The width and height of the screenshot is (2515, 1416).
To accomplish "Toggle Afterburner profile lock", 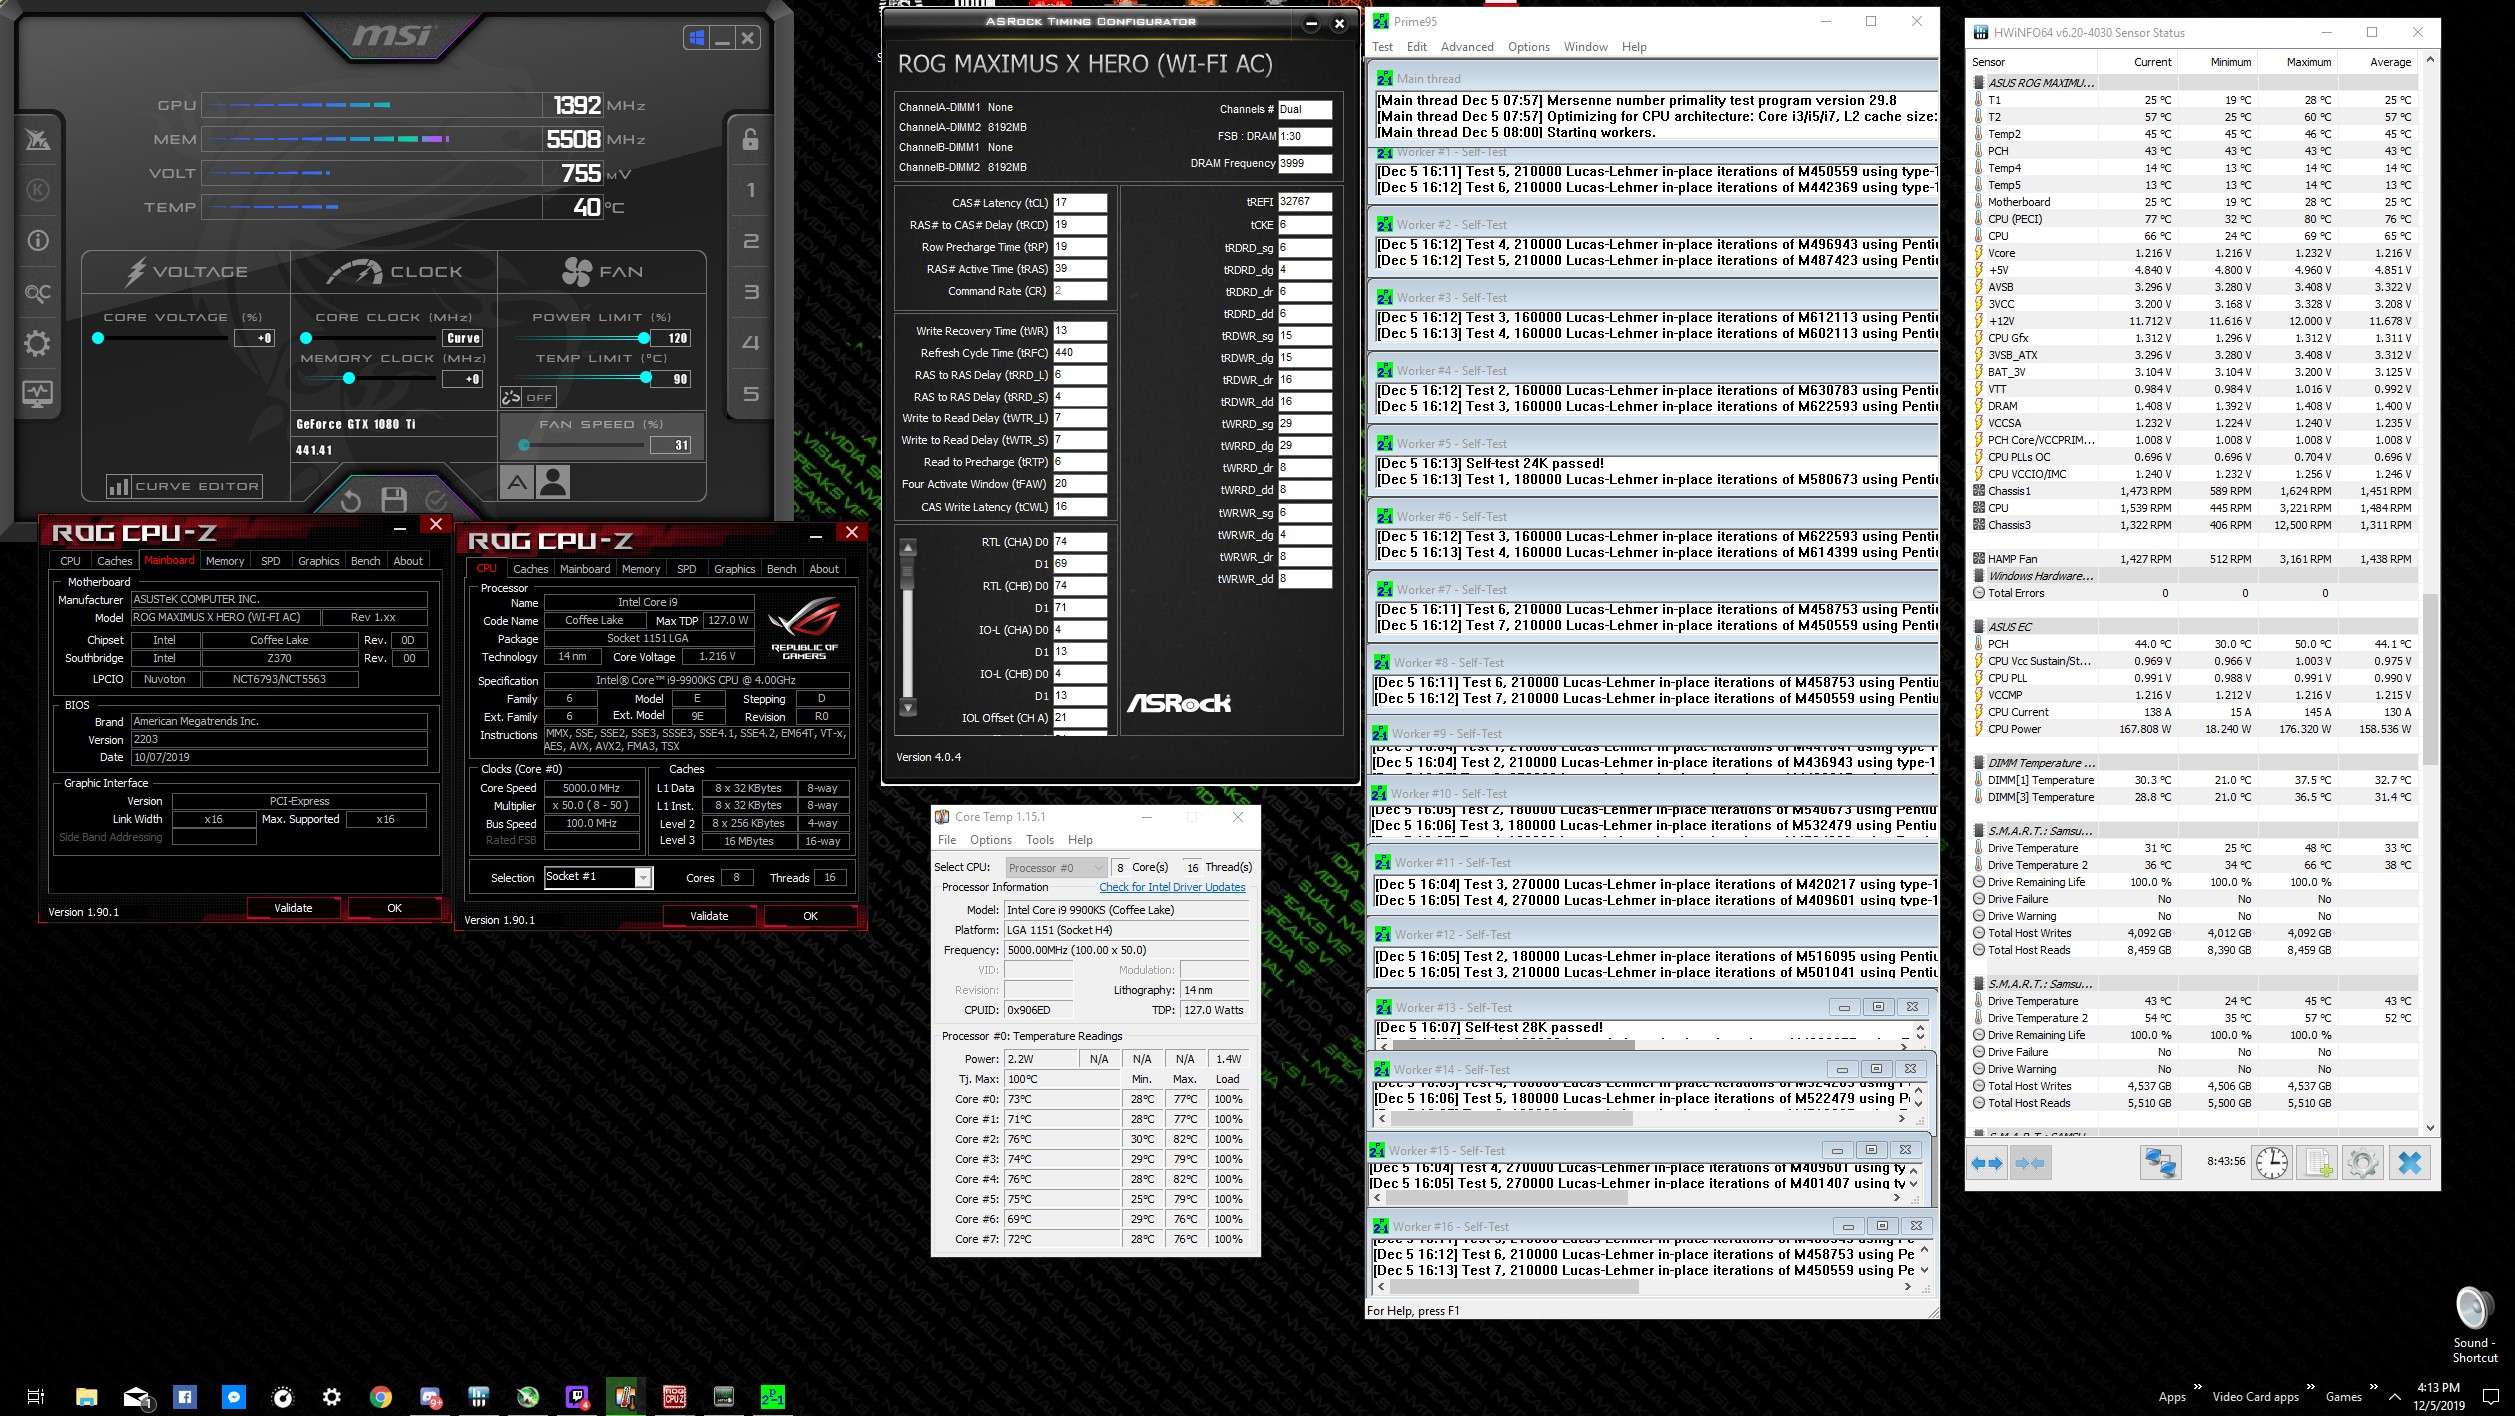I will pyautogui.click(x=750, y=139).
